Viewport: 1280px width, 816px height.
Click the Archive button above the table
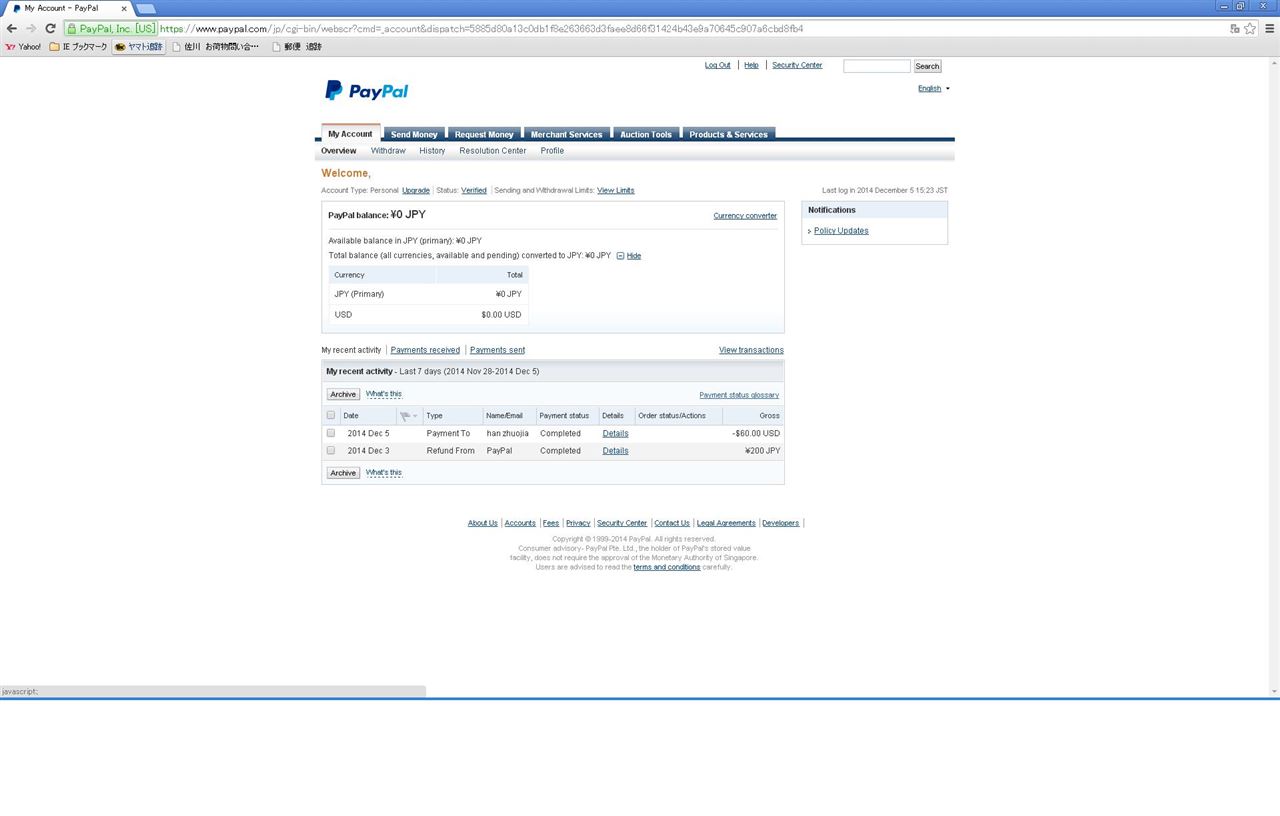pos(343,394)
